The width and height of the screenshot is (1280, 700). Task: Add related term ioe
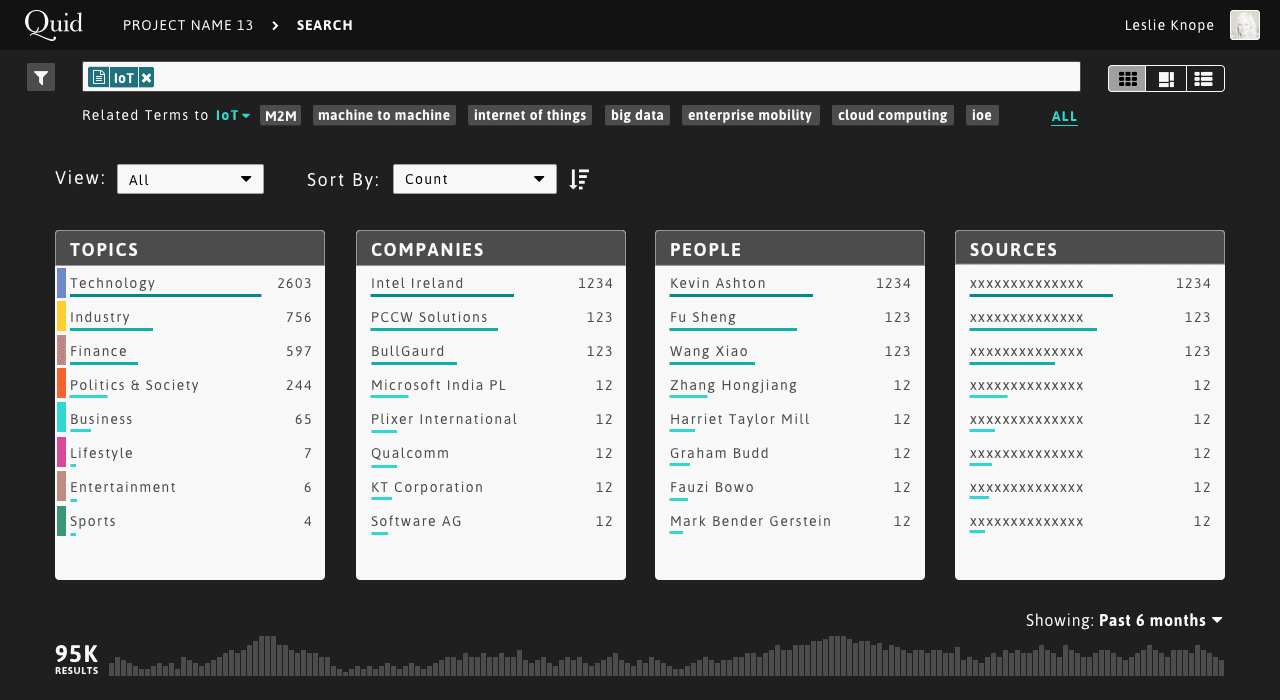pyautogui.click(x=982, y=116)
